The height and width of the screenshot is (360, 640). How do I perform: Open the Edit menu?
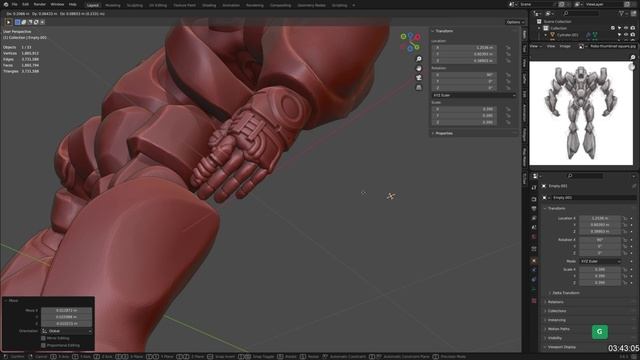click(25, 4)
